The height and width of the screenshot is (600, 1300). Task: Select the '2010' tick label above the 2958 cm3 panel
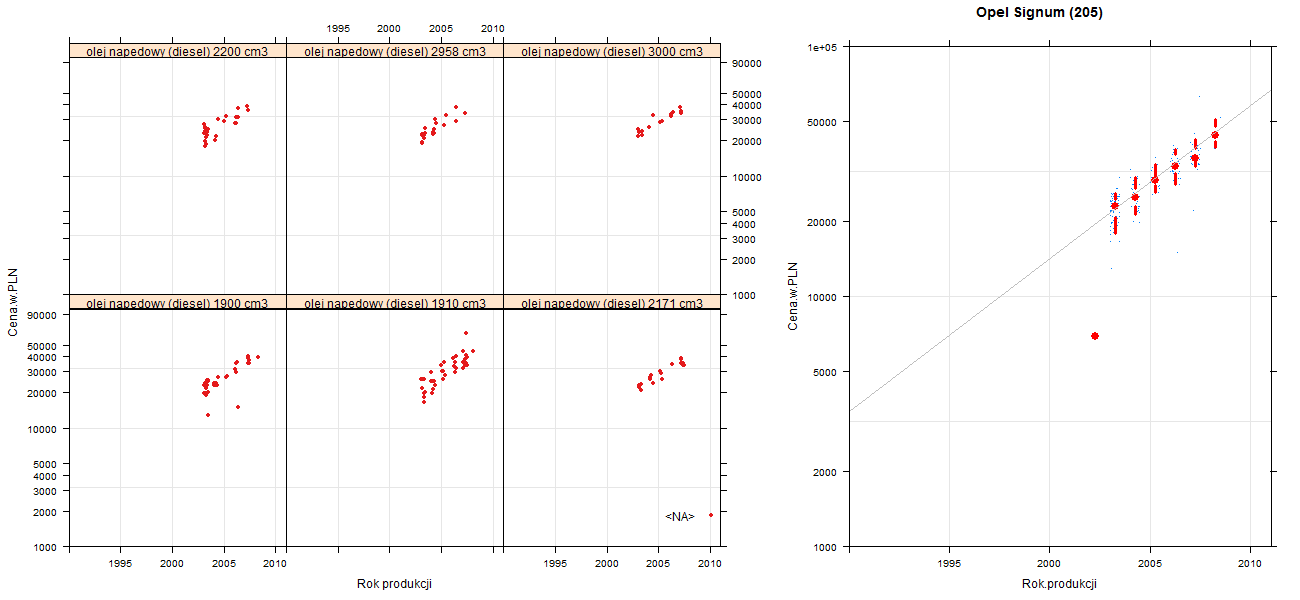[x=493, y=29]
